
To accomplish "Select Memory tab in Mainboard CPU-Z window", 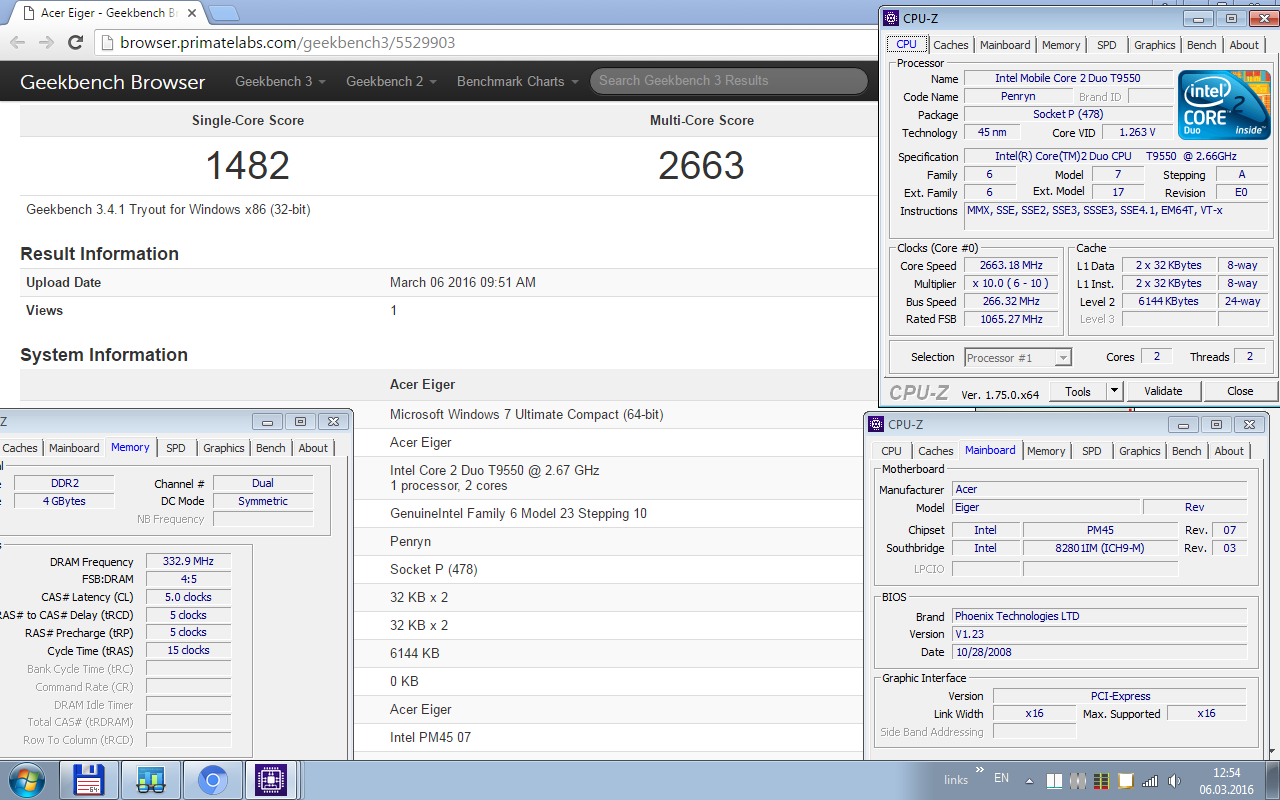I will point(1046,451).
